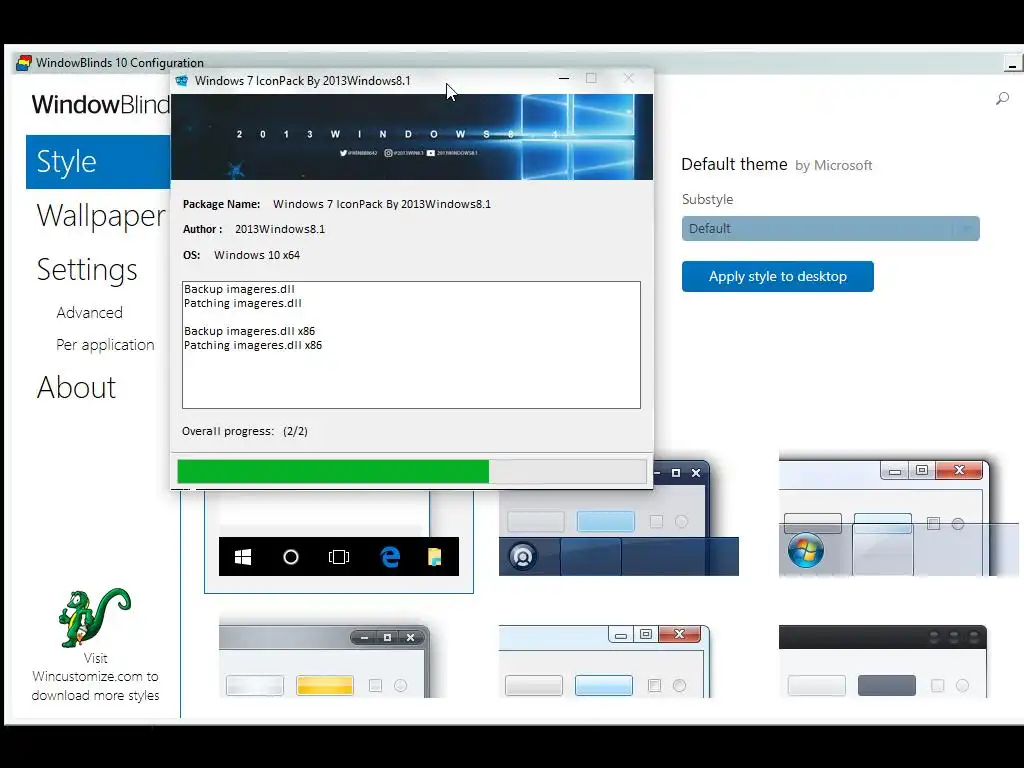The height and width of the screenshot is (768, 1024).
Task: Click the Patching imageres.dll x86 log line
Action: tap(253, 345)
